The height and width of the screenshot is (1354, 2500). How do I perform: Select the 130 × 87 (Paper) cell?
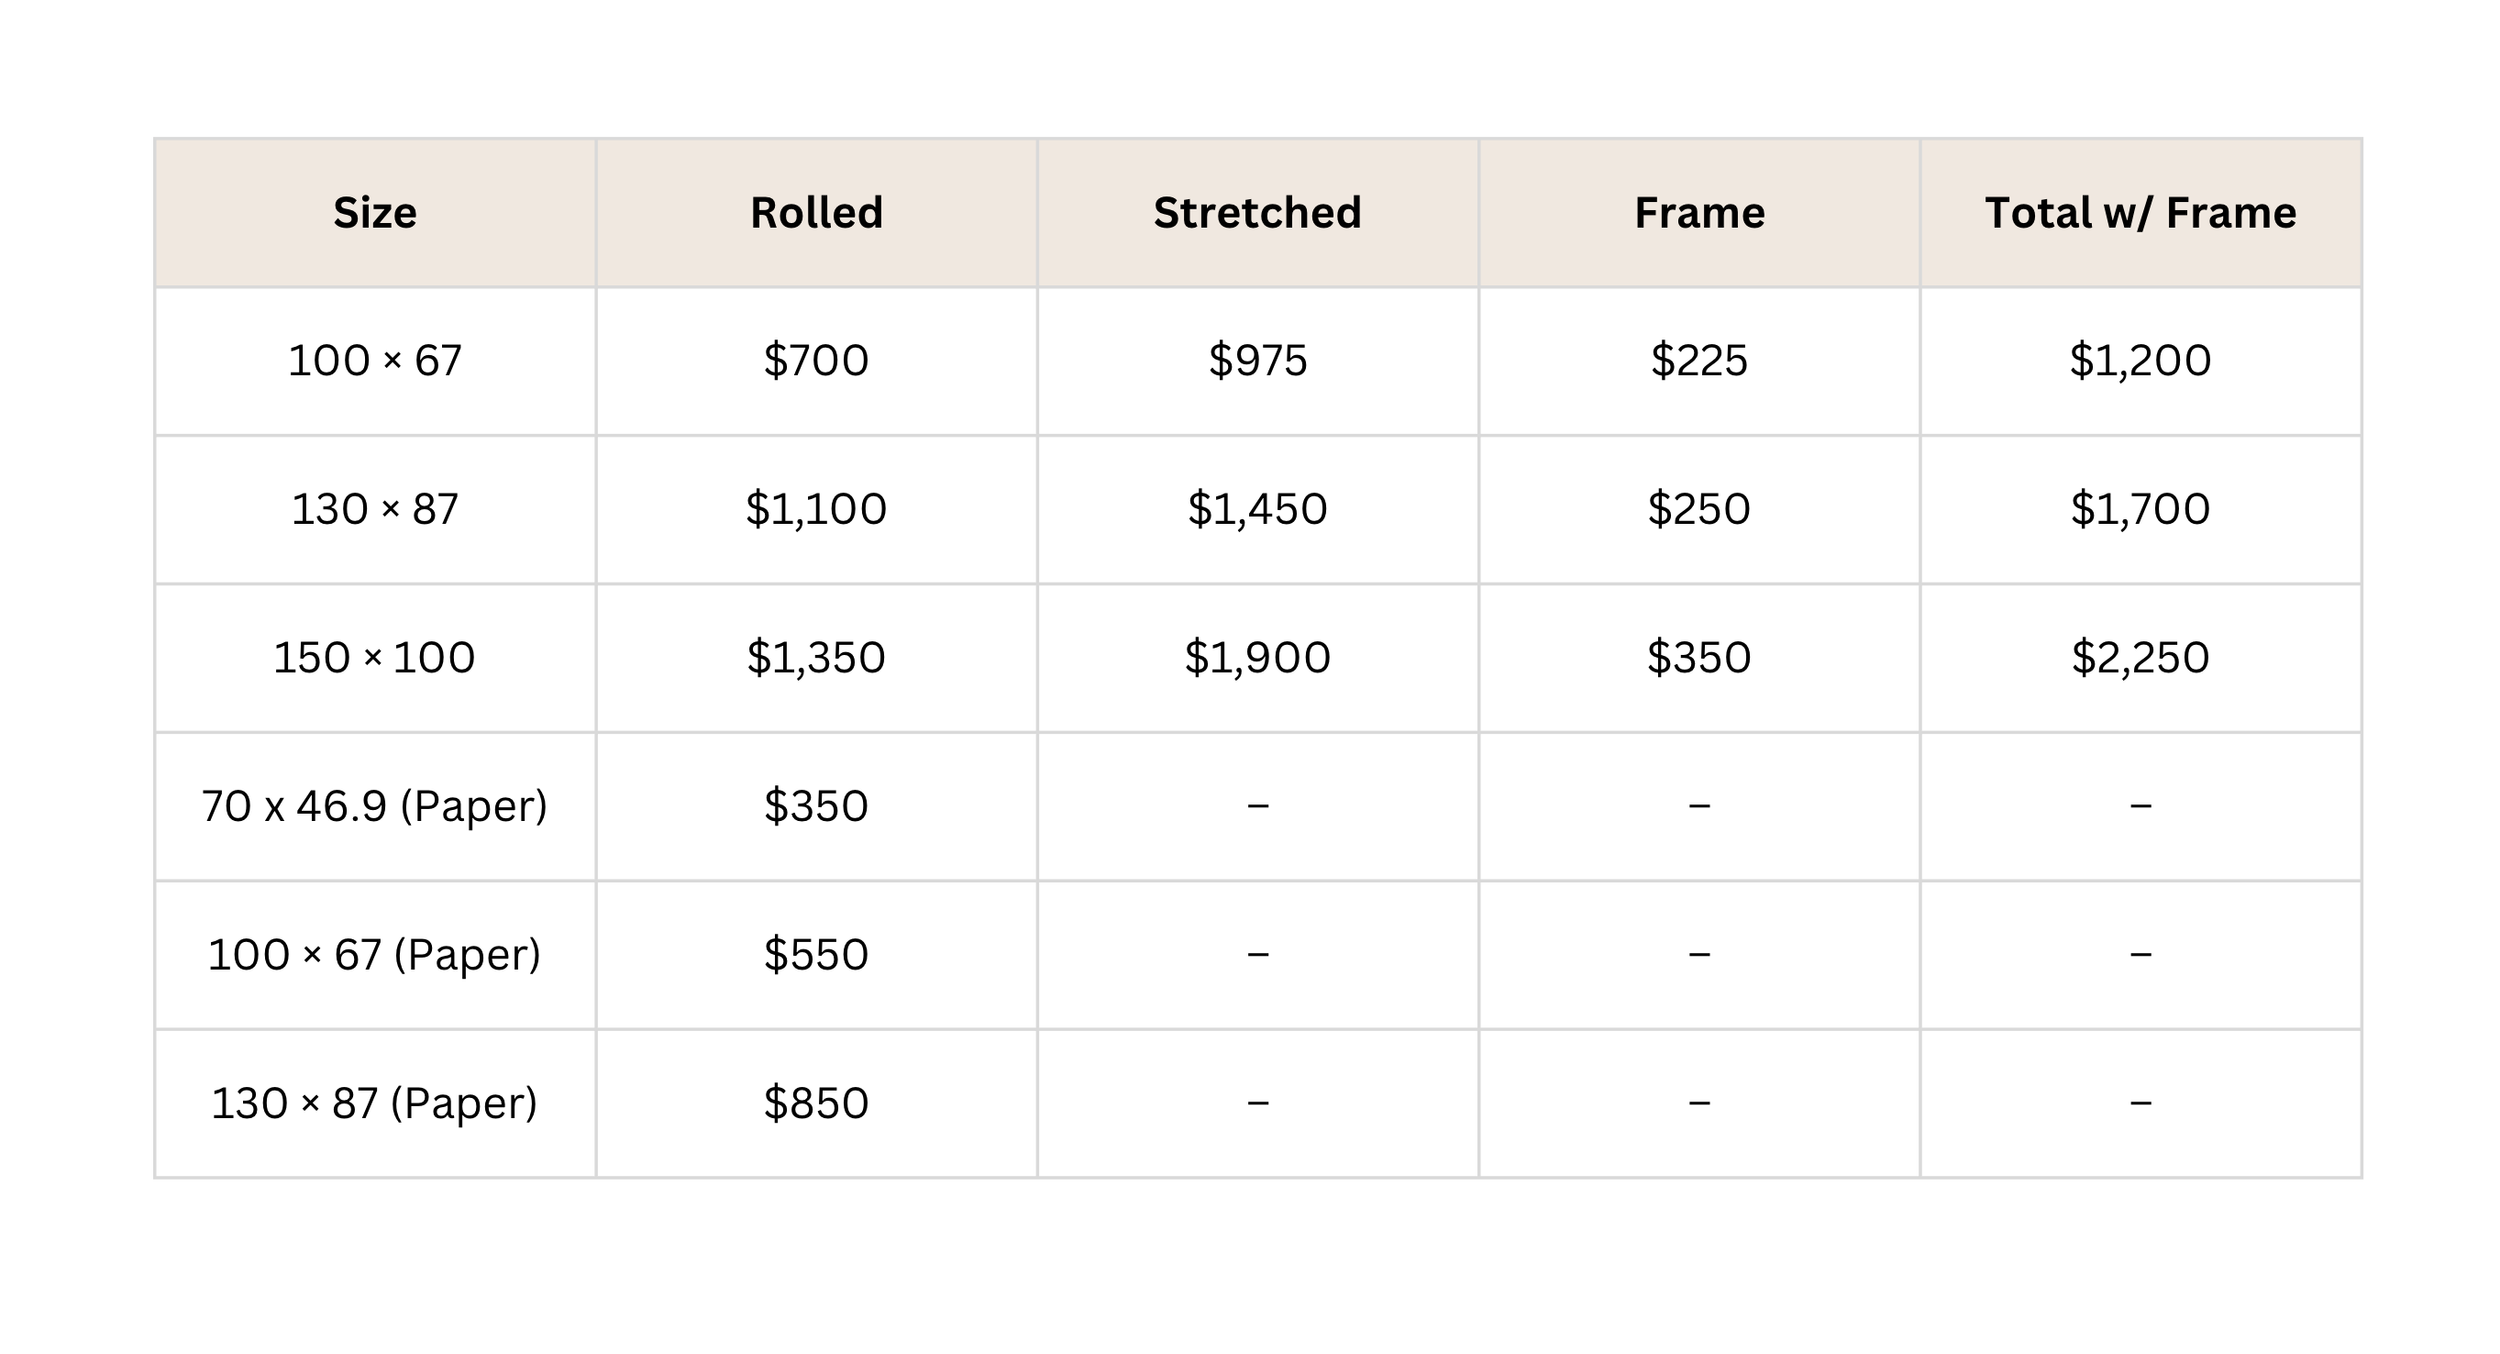click(375, 1104)
